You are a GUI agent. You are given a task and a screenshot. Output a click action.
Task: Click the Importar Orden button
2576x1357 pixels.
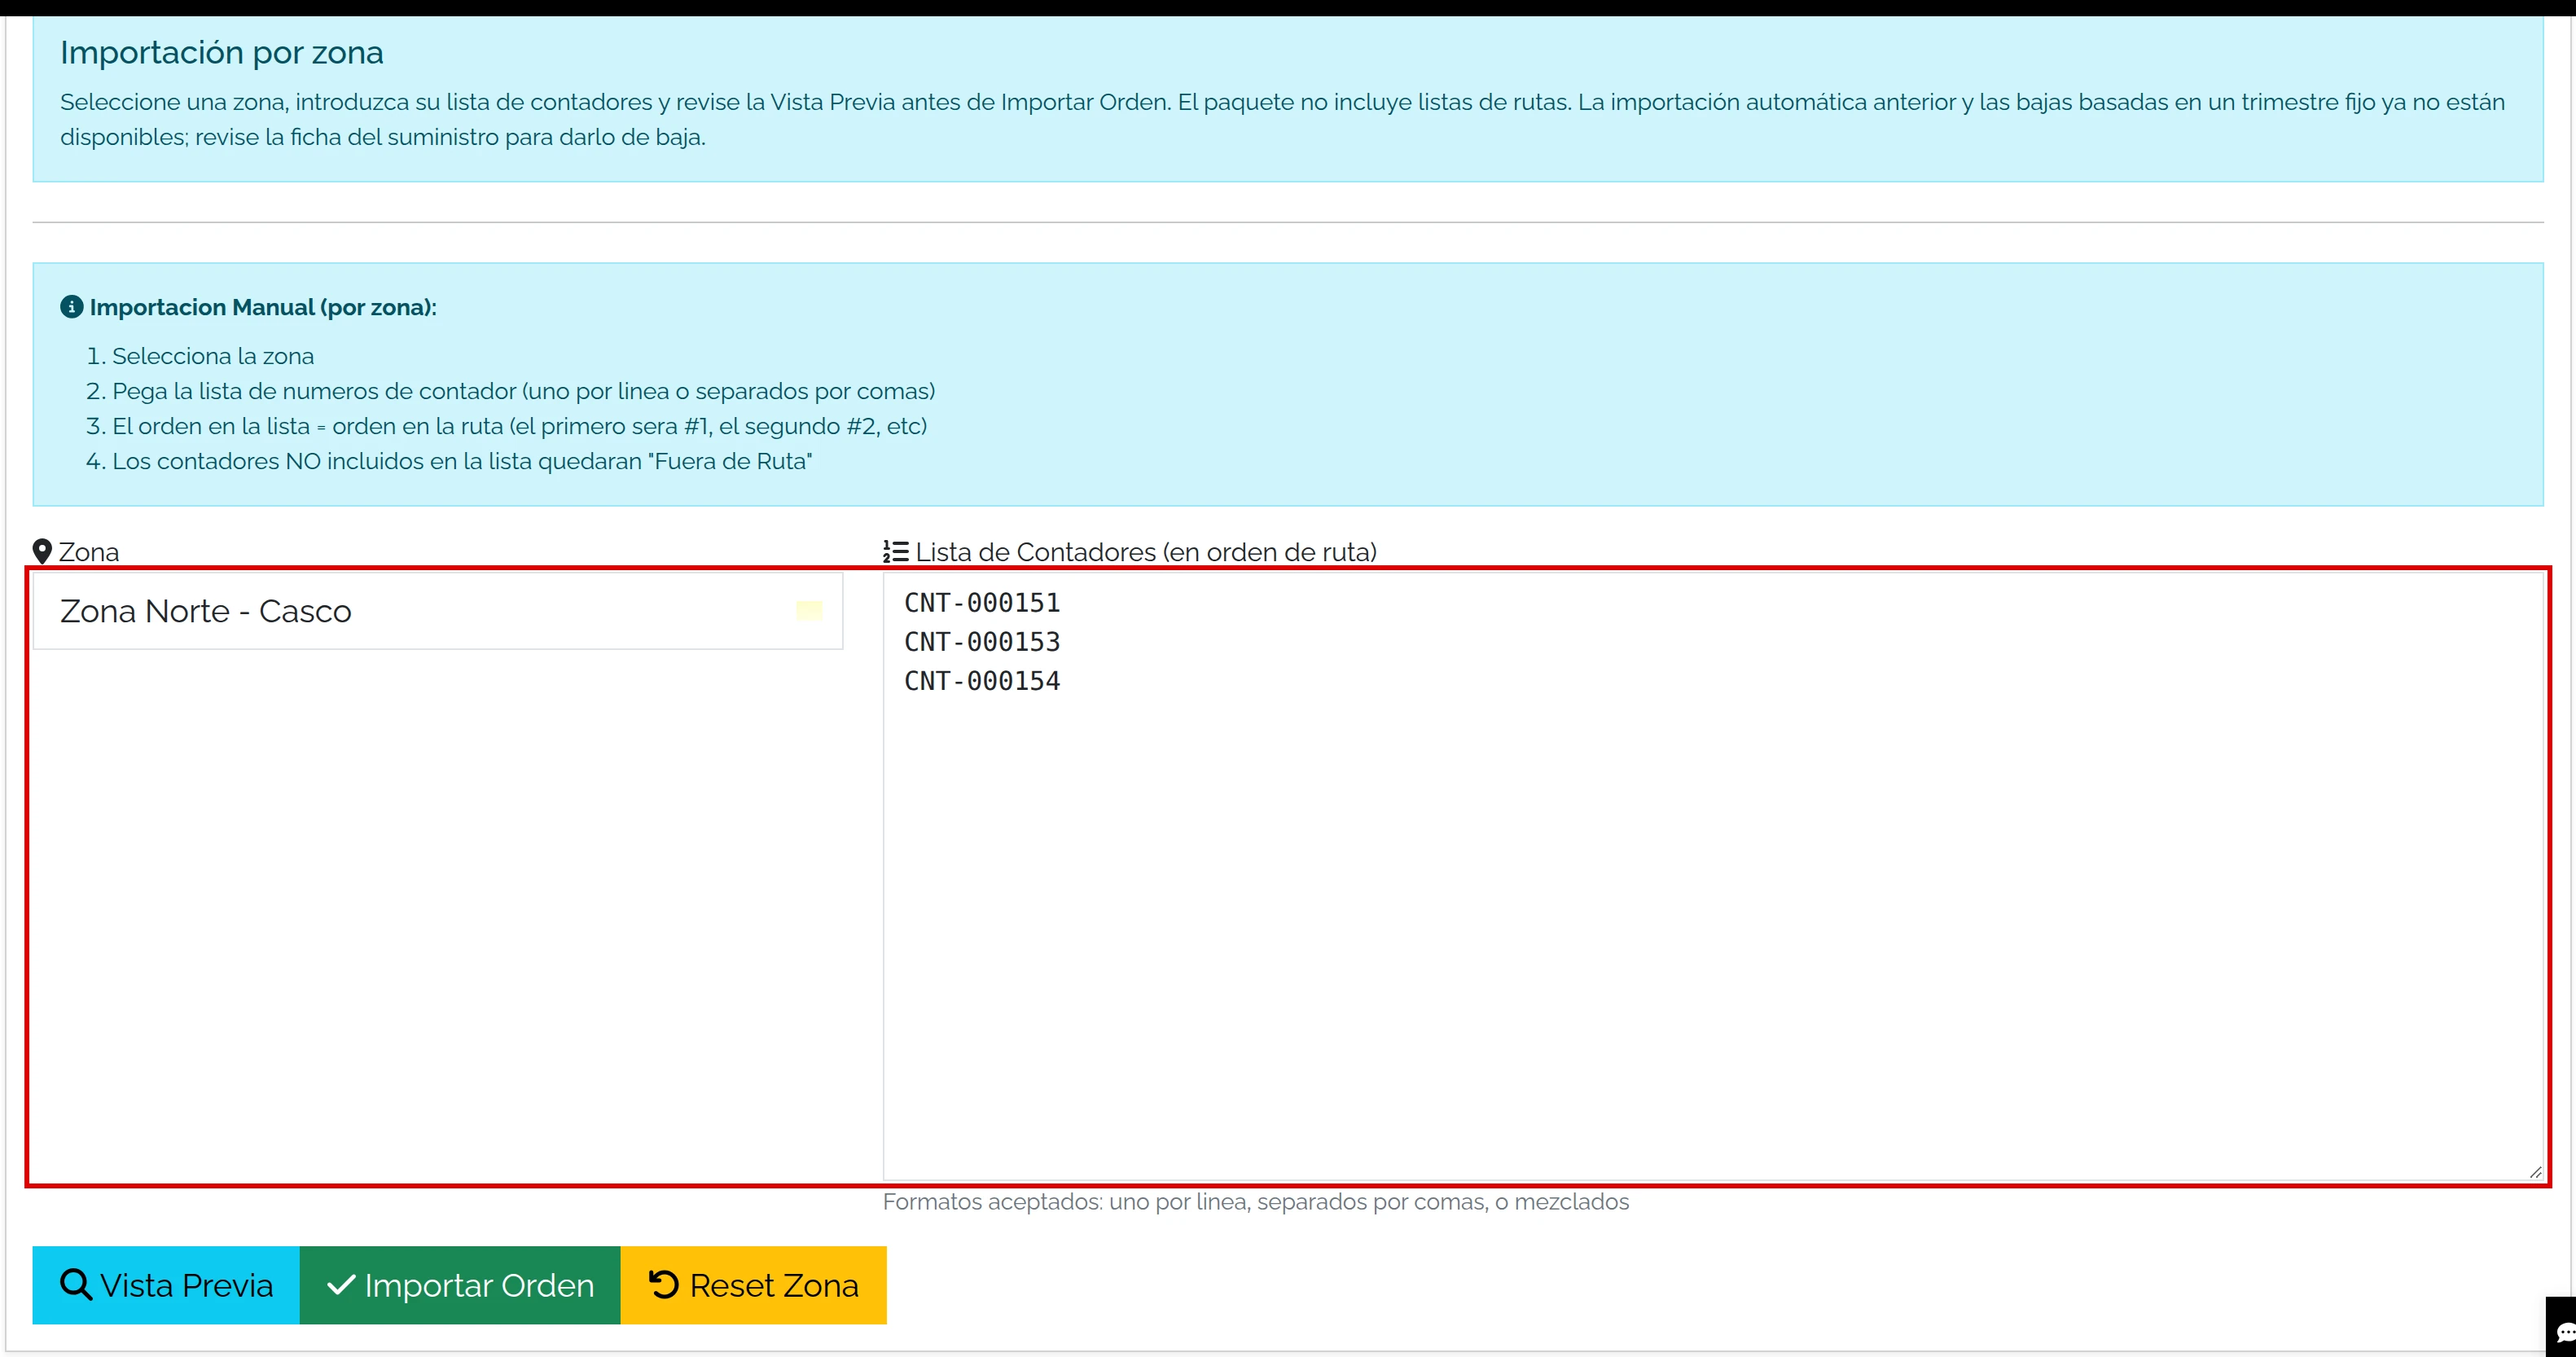pos(460,1285)
